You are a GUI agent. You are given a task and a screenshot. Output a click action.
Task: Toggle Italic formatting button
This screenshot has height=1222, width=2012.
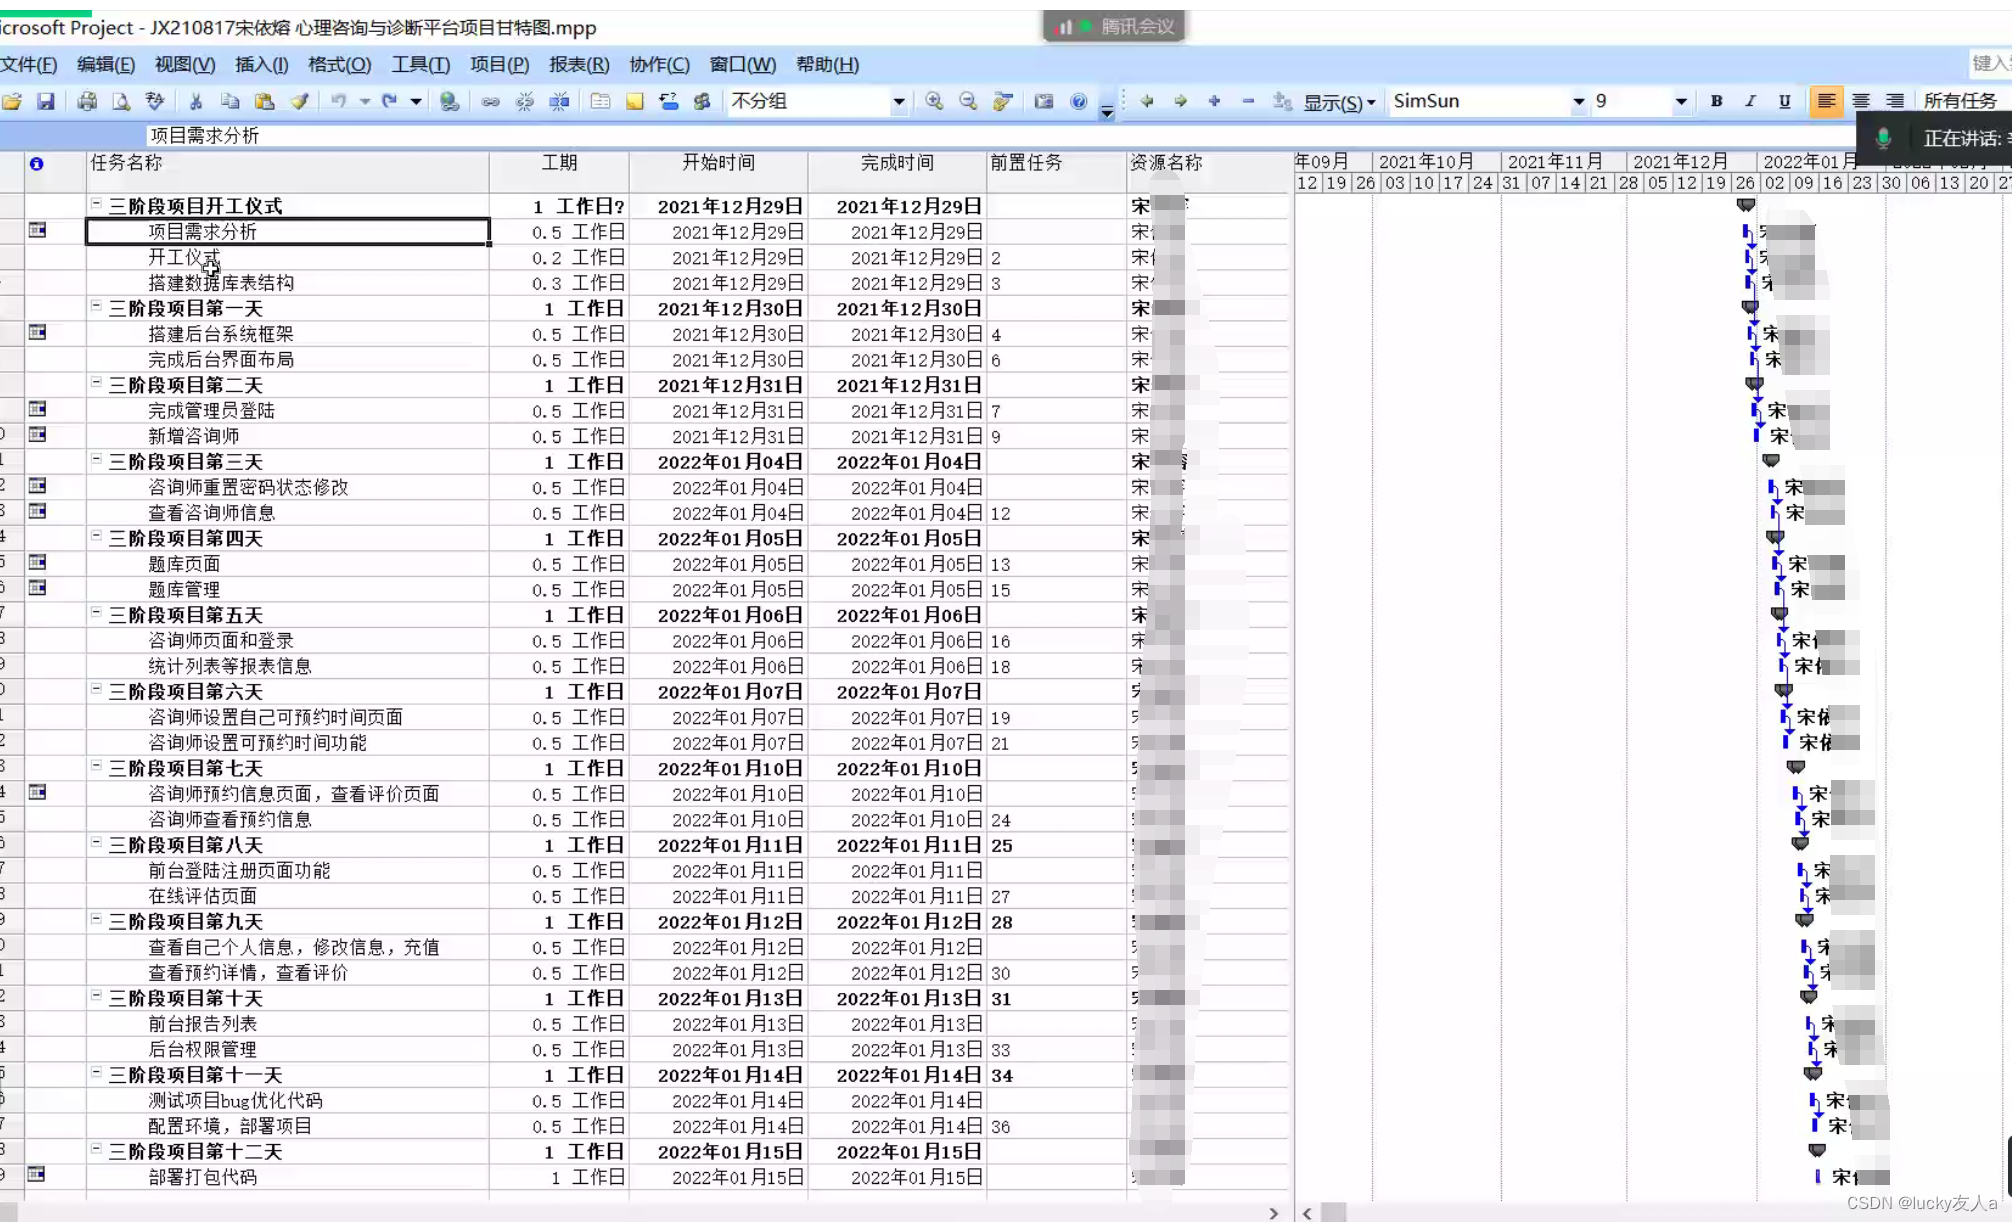[x=1750, y=101]
